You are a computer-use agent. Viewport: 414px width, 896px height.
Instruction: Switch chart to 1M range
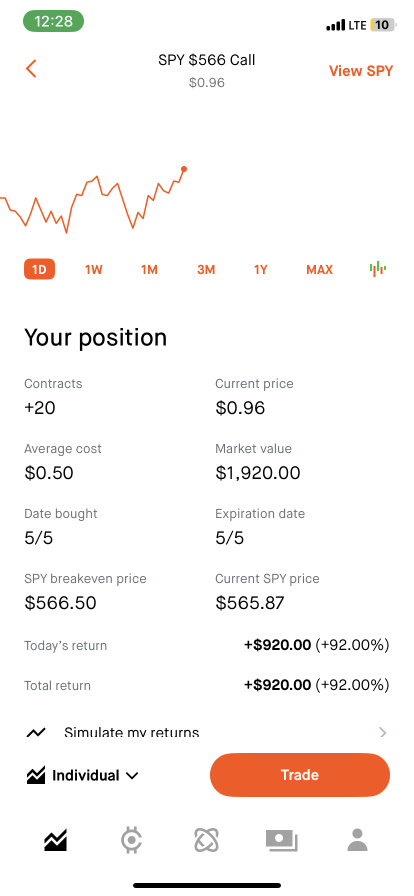(149, 269)
